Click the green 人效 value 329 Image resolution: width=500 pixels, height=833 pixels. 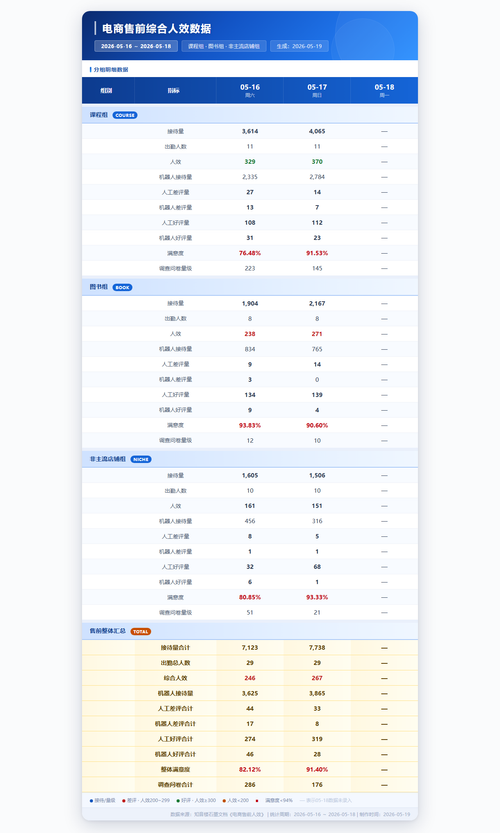(x=250, y=162)
